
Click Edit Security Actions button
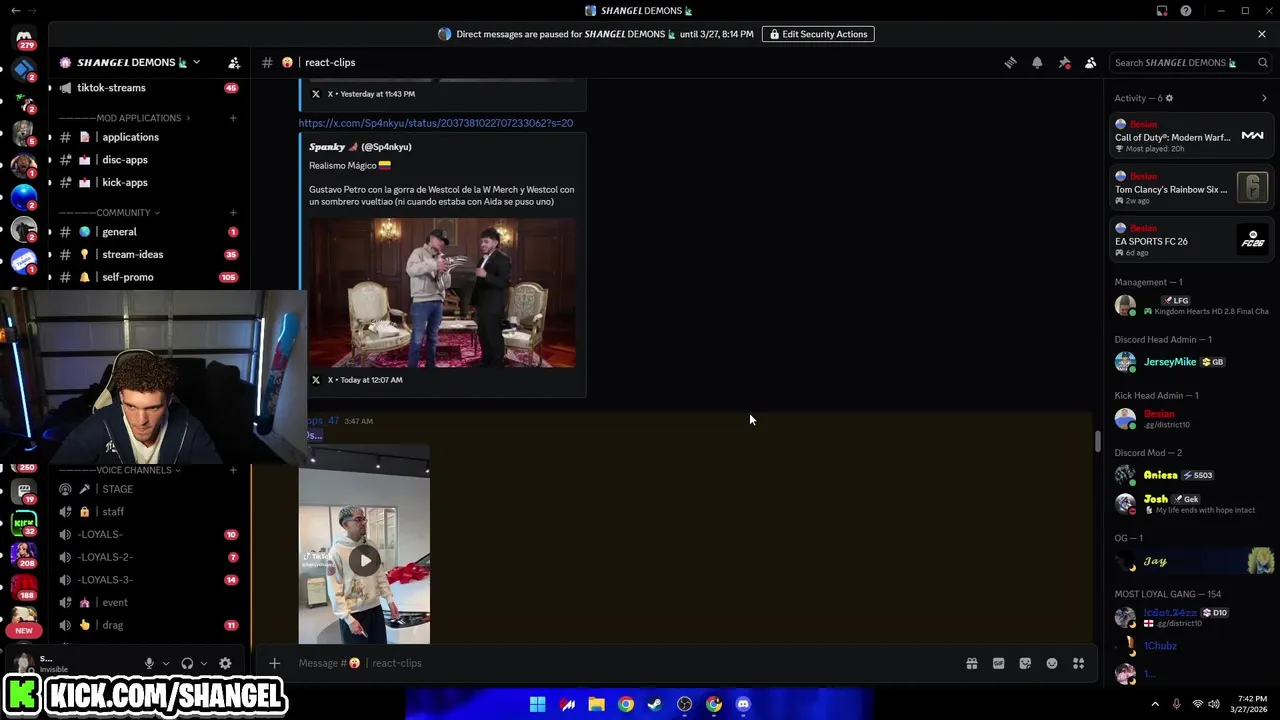818,34
